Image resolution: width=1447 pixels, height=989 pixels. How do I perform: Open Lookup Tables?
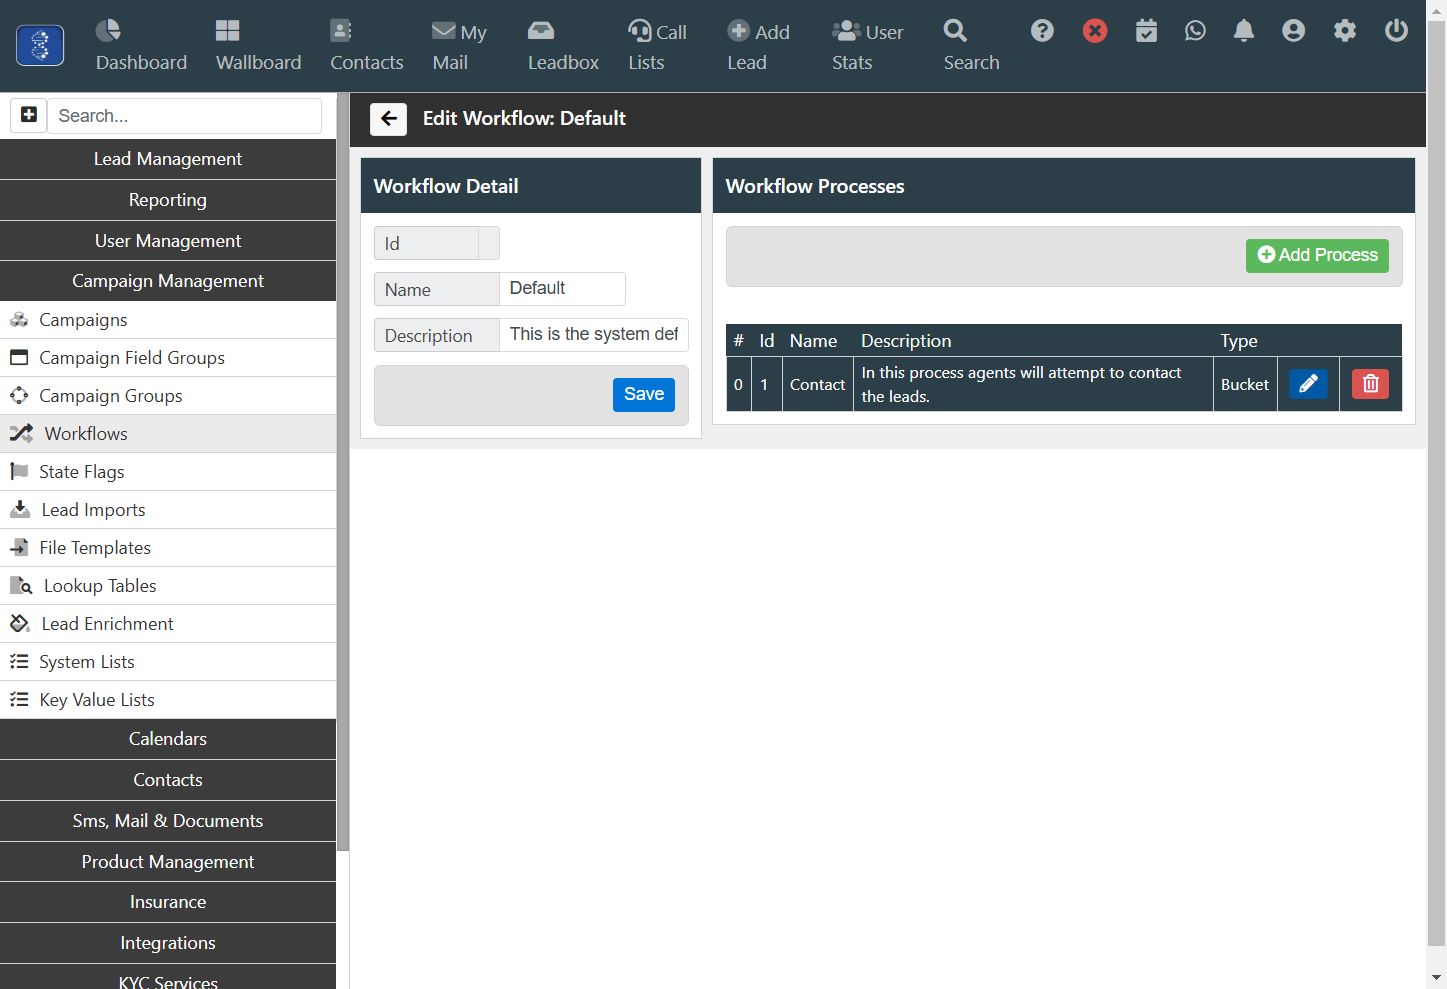pyautogui.click(x=168, y=586)
